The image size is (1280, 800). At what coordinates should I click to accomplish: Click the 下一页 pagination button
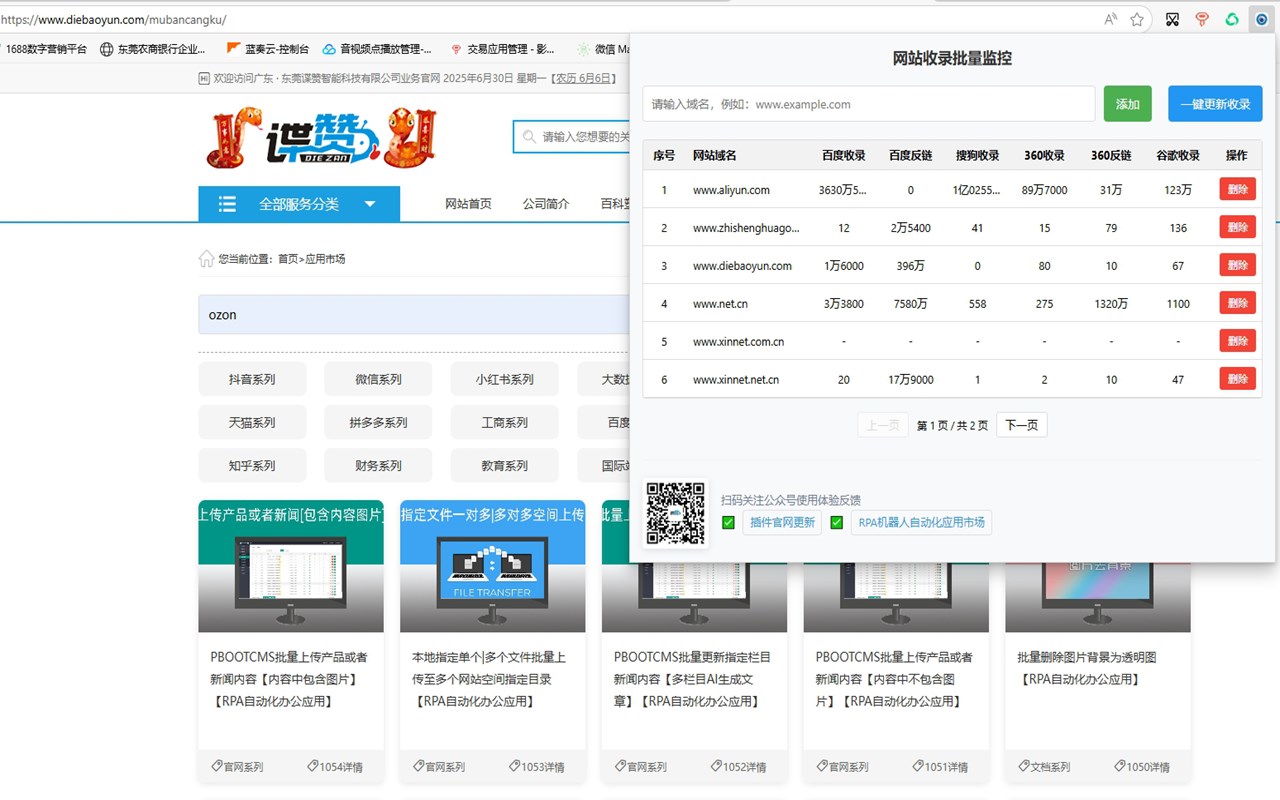click(x=1021, y=425)
